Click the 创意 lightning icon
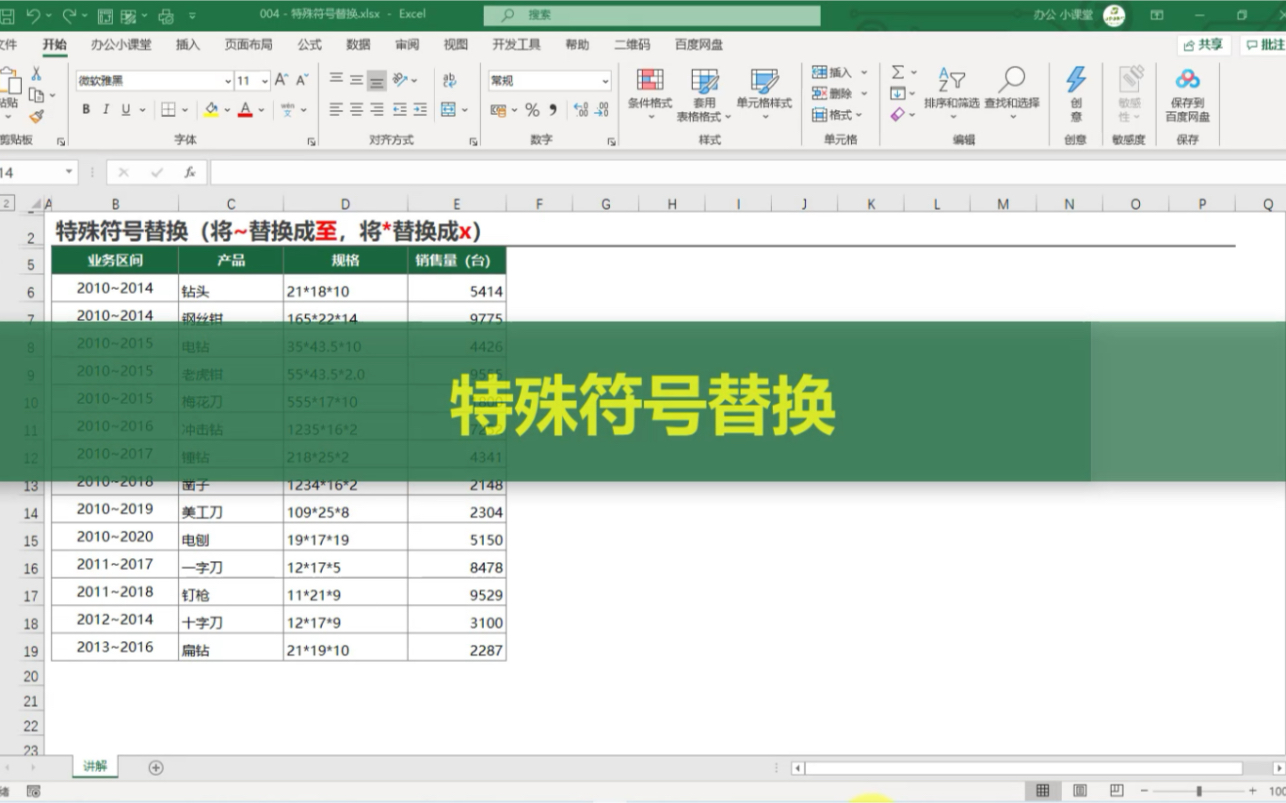This screenshot has height=803, width=1286. click(x=1076, y=80)
